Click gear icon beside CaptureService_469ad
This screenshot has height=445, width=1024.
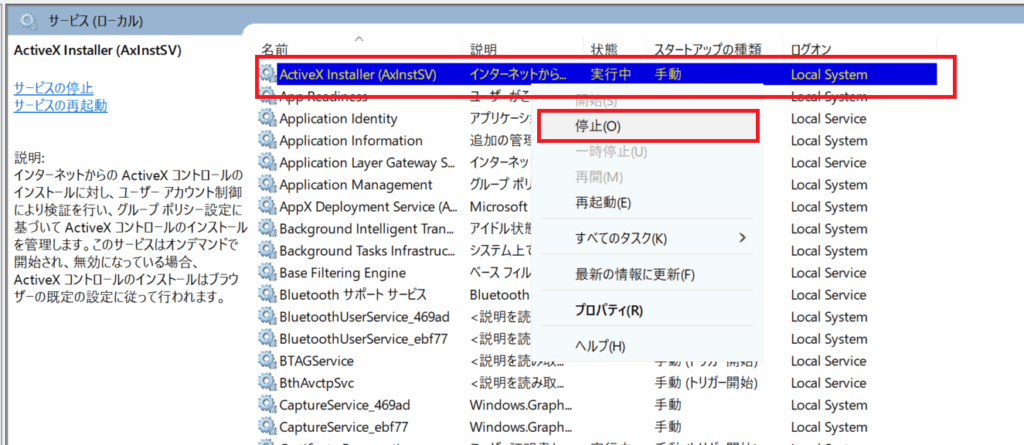267,404
